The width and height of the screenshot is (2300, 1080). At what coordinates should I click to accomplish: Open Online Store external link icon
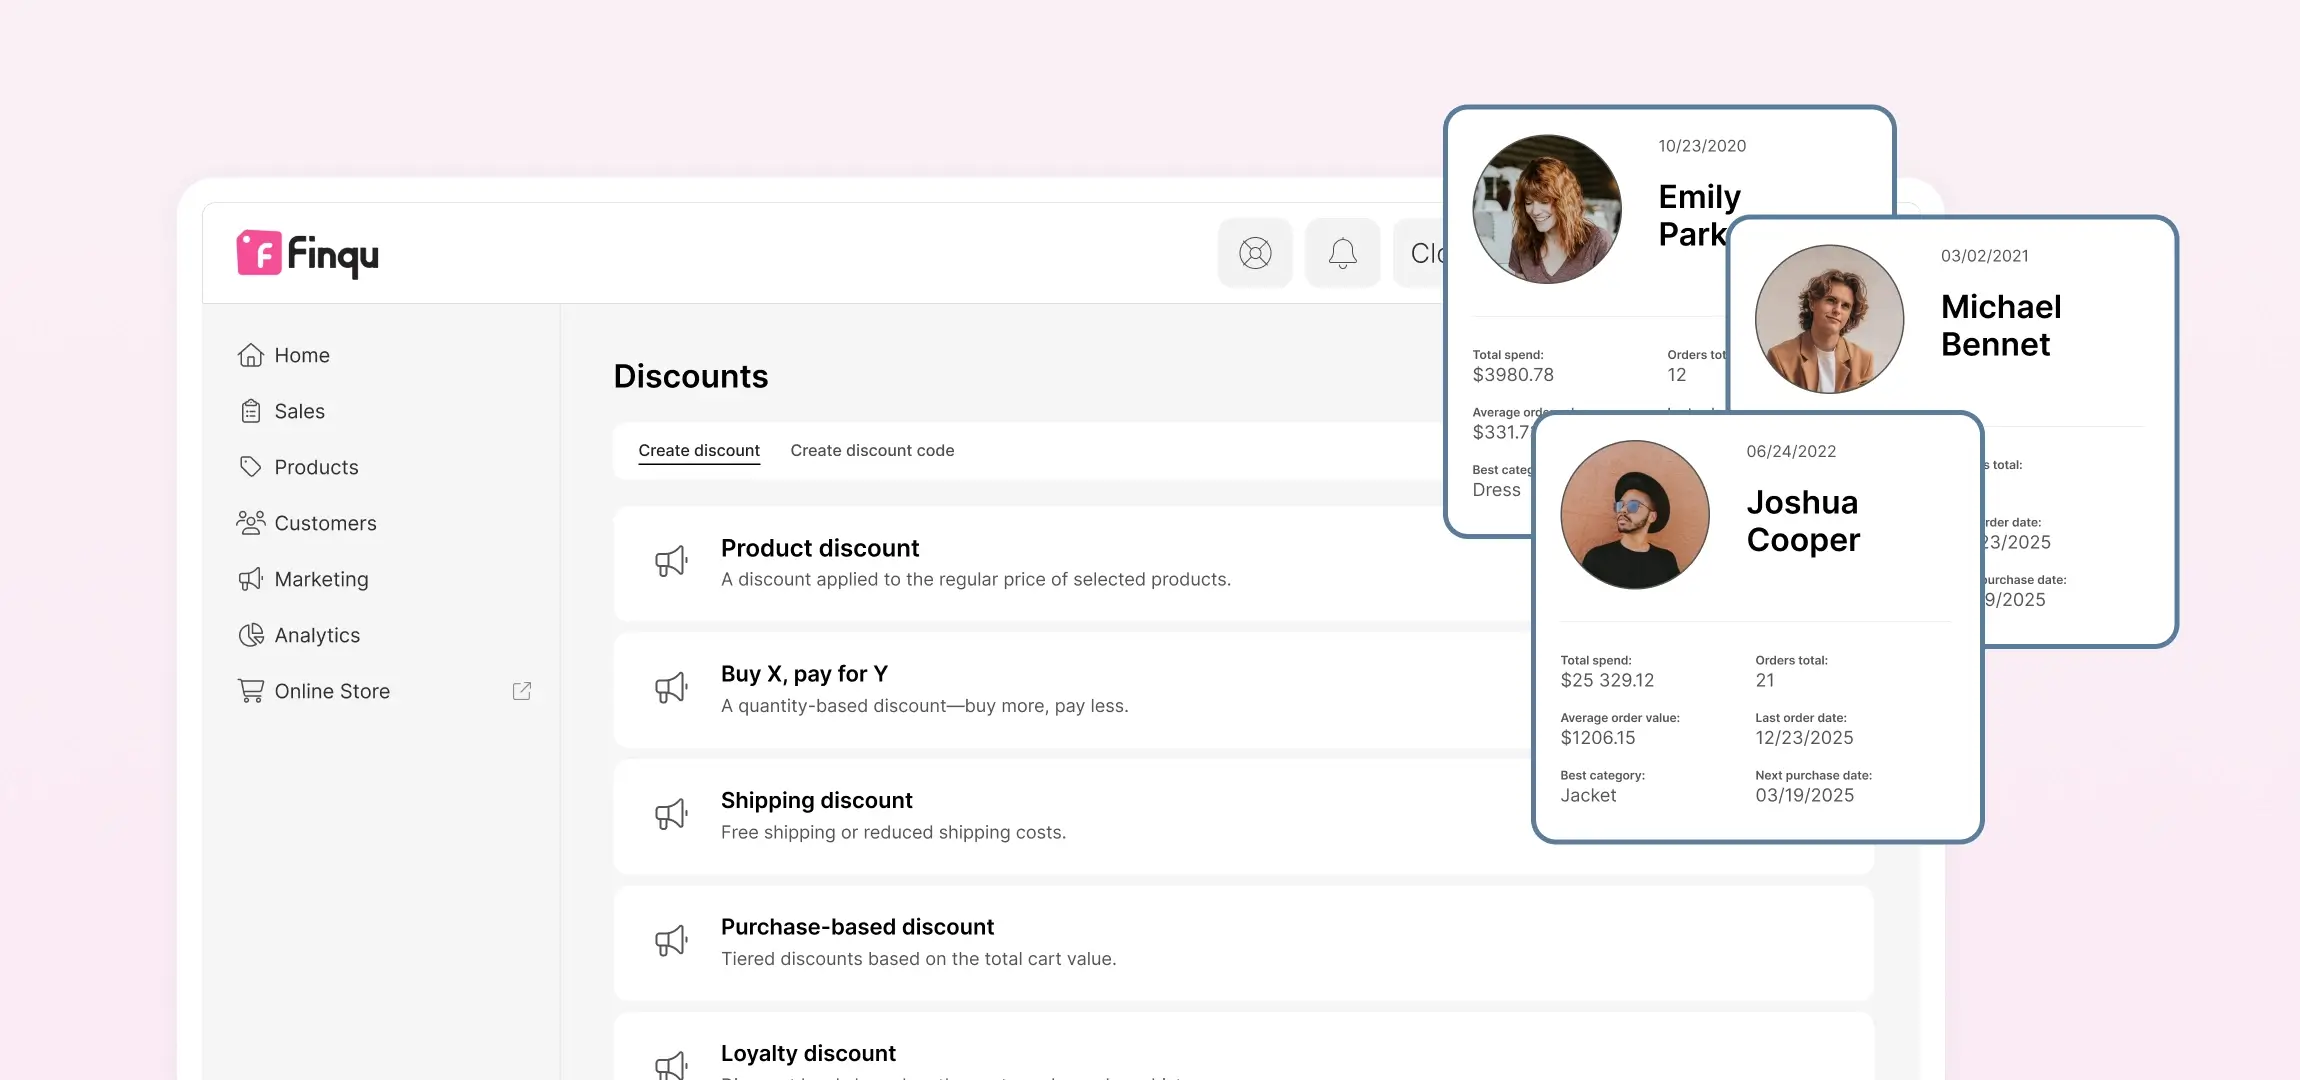pyautogui.click(x=521, y=691)
